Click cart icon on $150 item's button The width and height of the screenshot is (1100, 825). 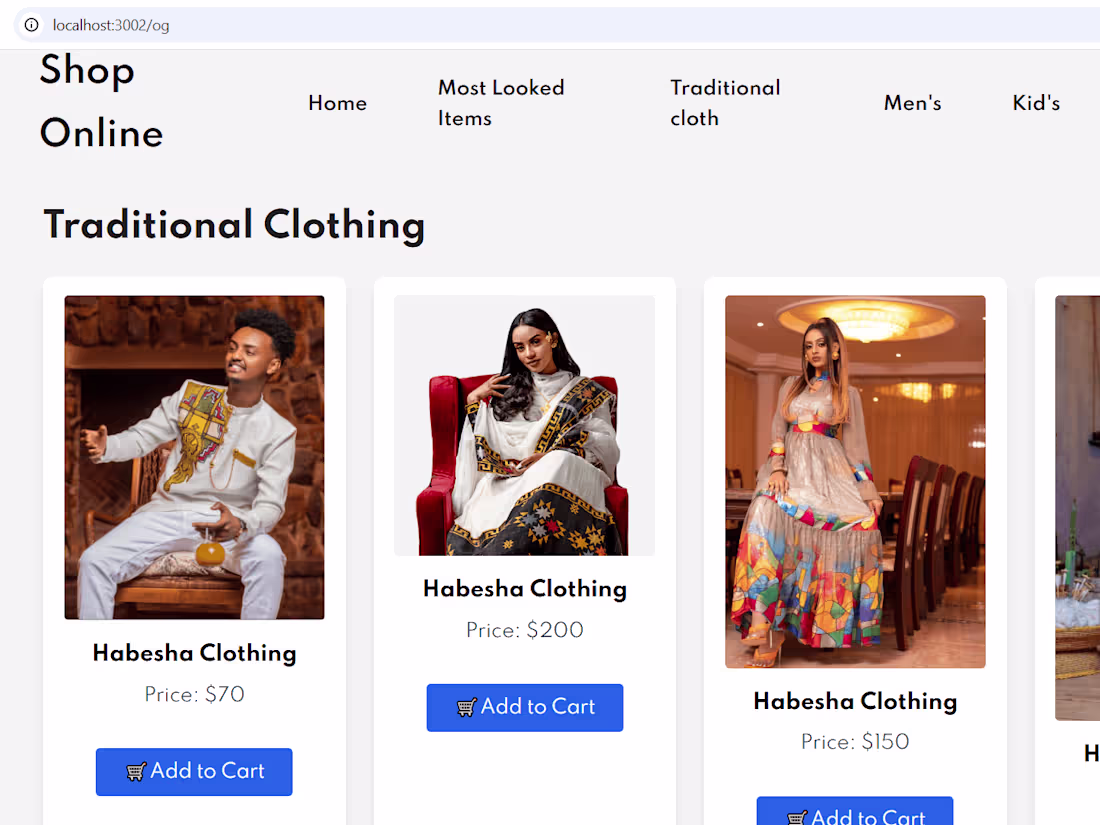click(797, 817)
